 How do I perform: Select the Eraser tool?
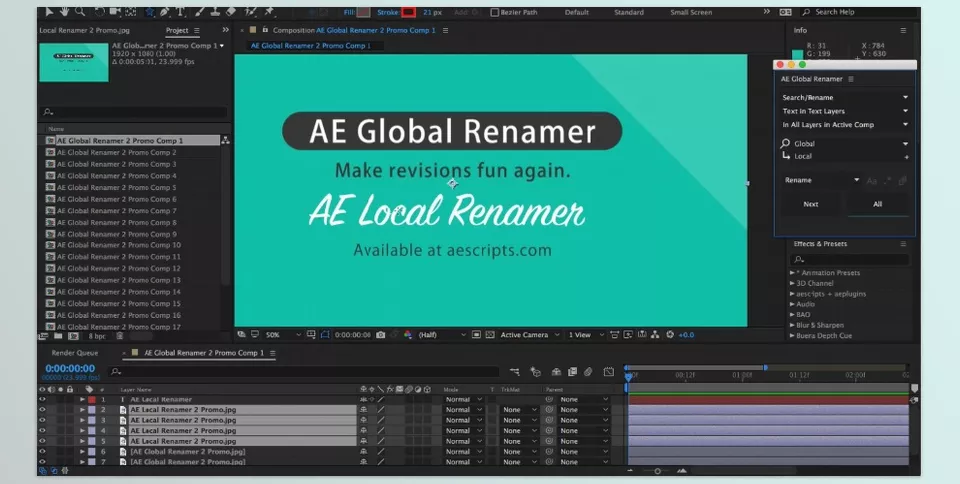pos(231,12)
